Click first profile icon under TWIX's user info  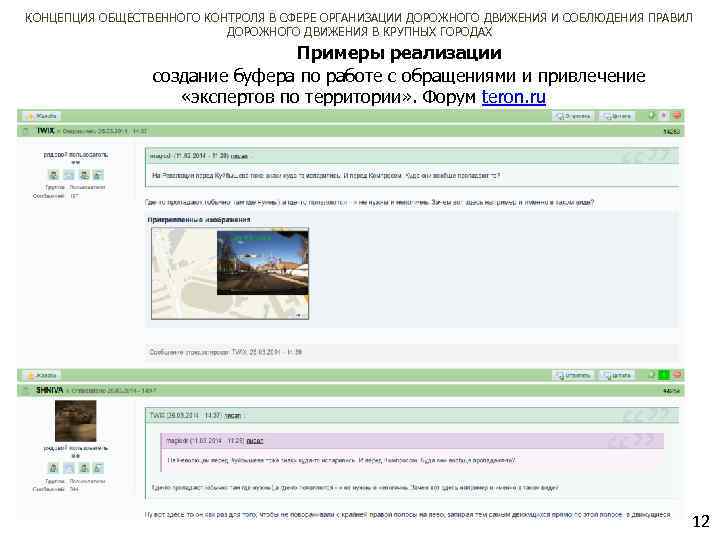click(x=54, y=175)
